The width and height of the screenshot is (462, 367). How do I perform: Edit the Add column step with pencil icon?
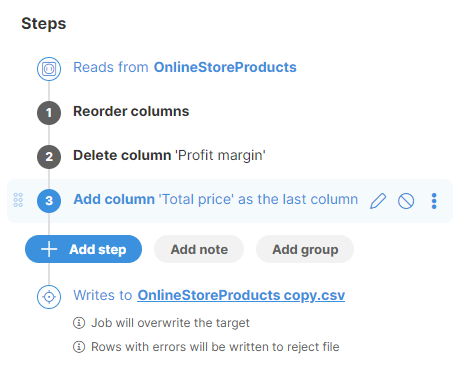tap(378, 201)
